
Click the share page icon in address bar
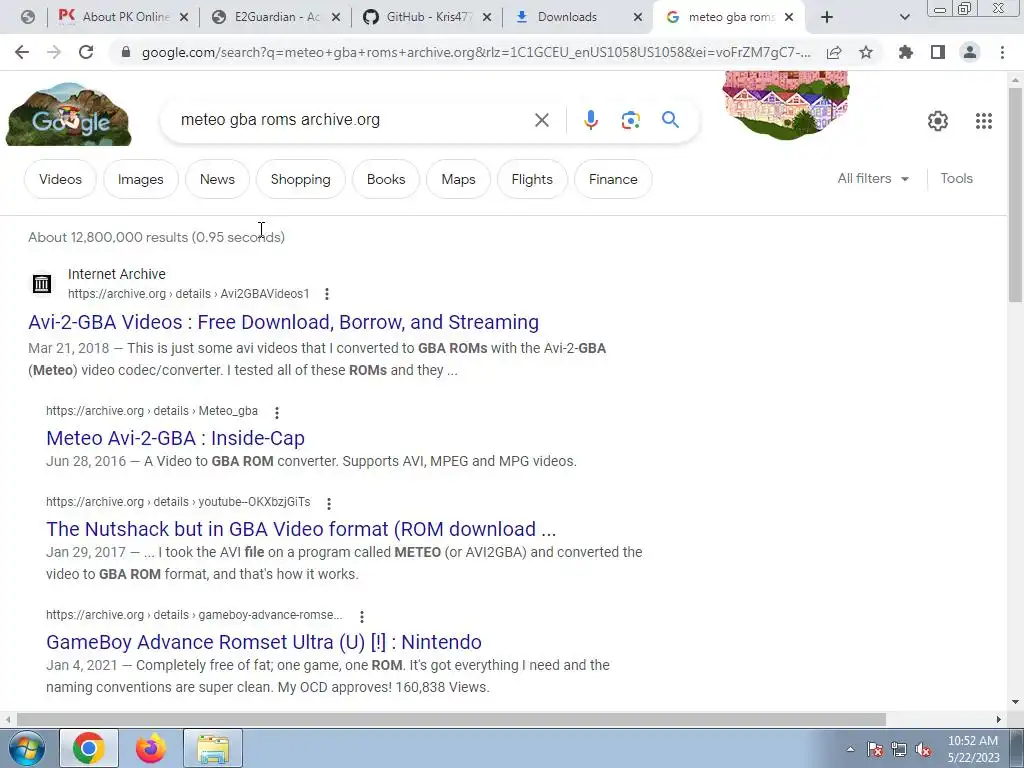[834, 53]
